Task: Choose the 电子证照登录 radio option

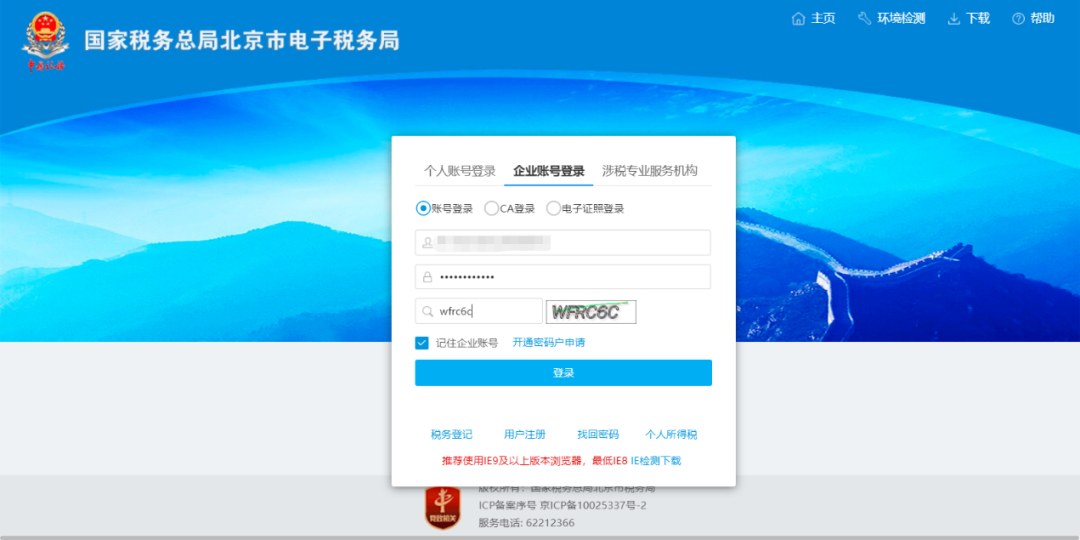Action: [553, 209]
